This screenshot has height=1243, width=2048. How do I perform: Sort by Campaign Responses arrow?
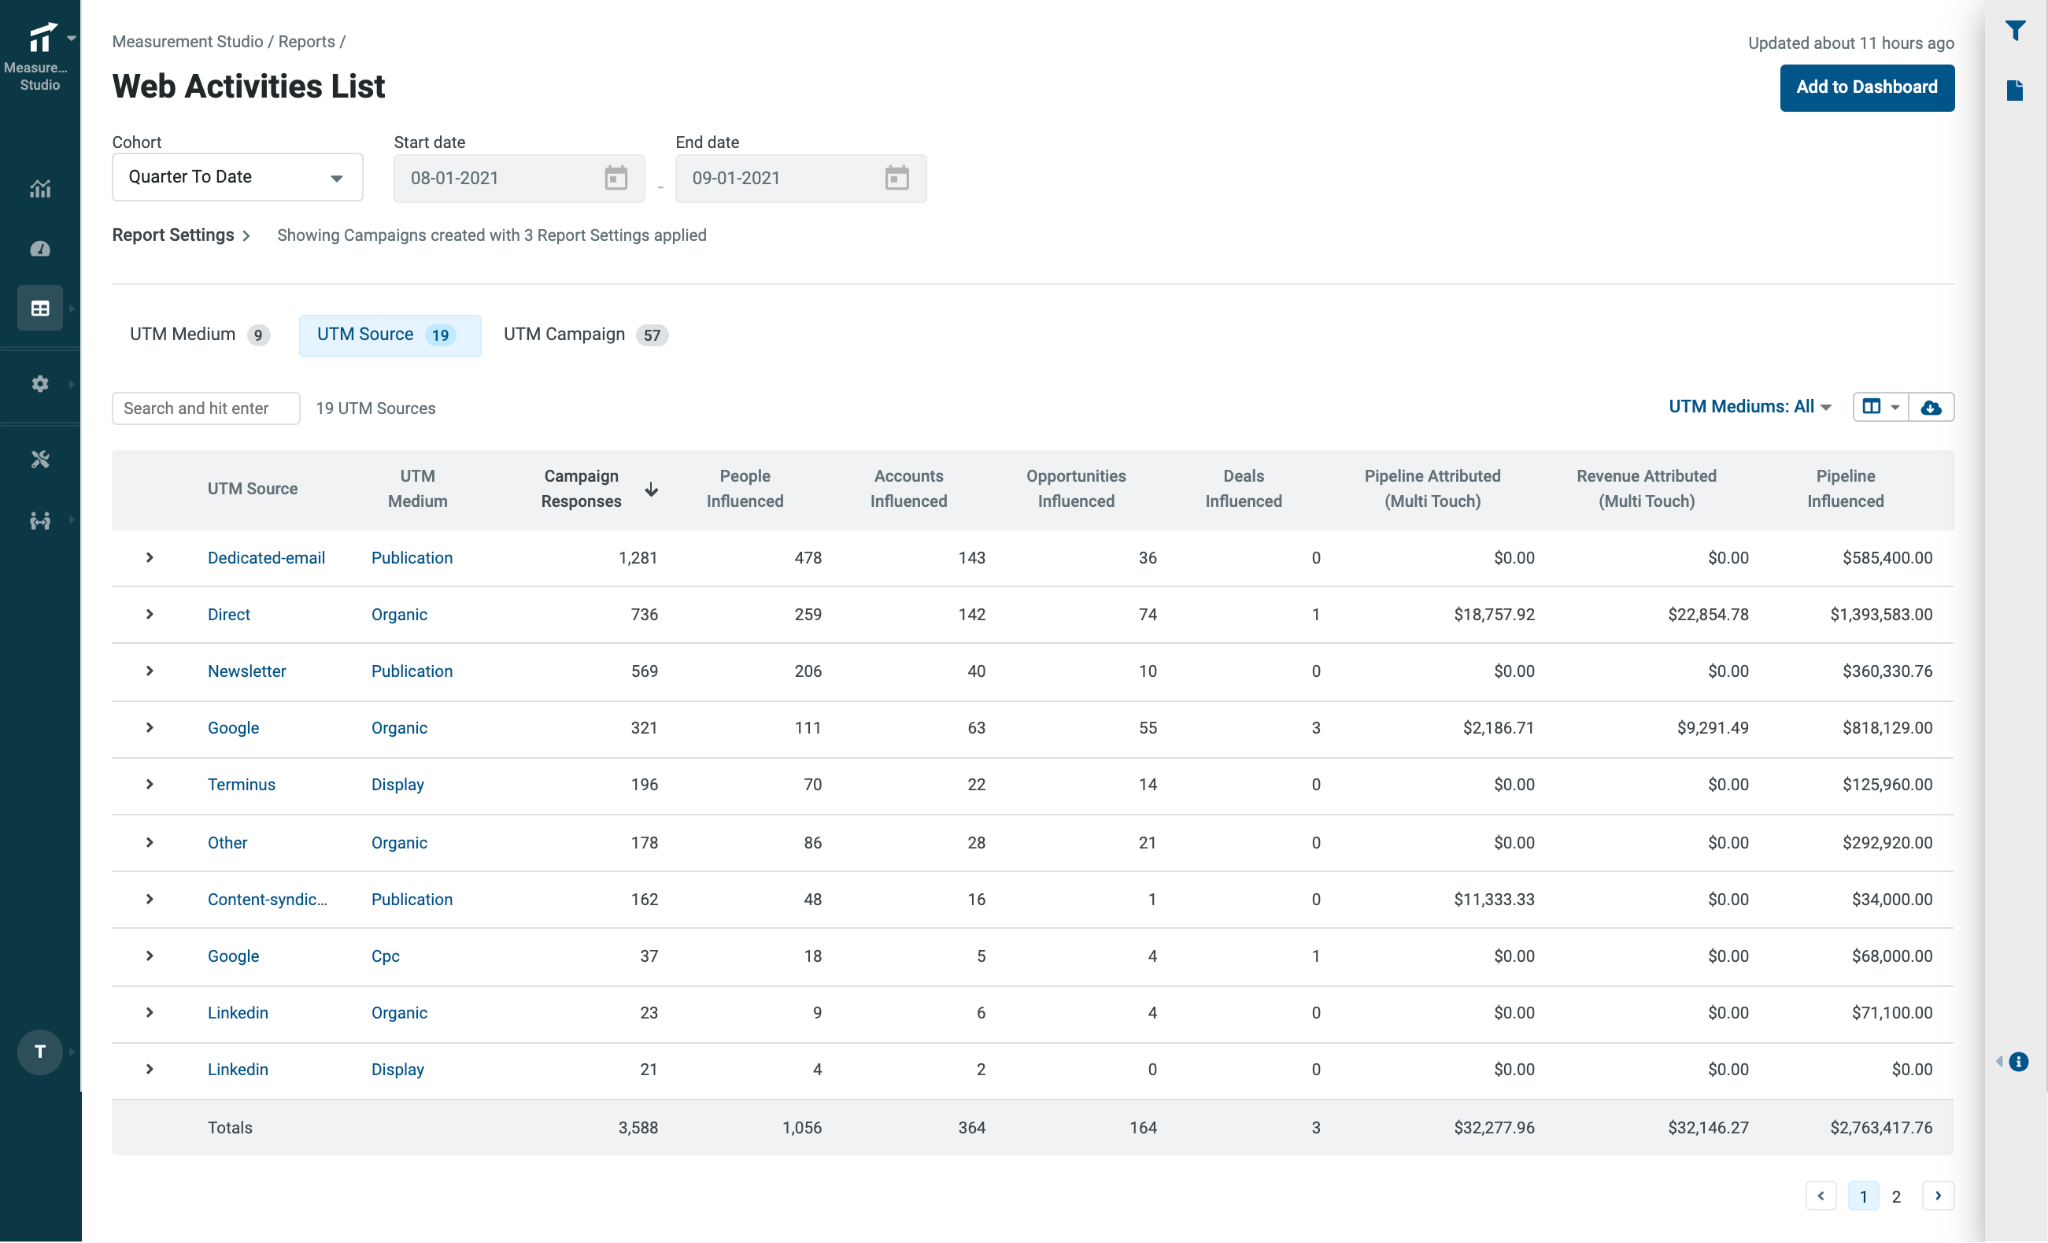point(651,489)
